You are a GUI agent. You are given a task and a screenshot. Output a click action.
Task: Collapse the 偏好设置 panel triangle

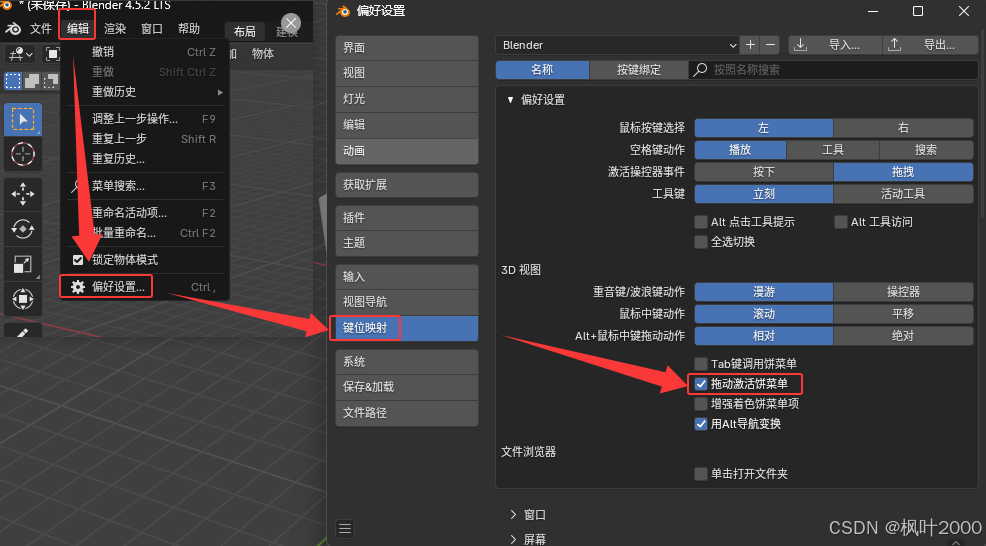click(x=510, y=100)
